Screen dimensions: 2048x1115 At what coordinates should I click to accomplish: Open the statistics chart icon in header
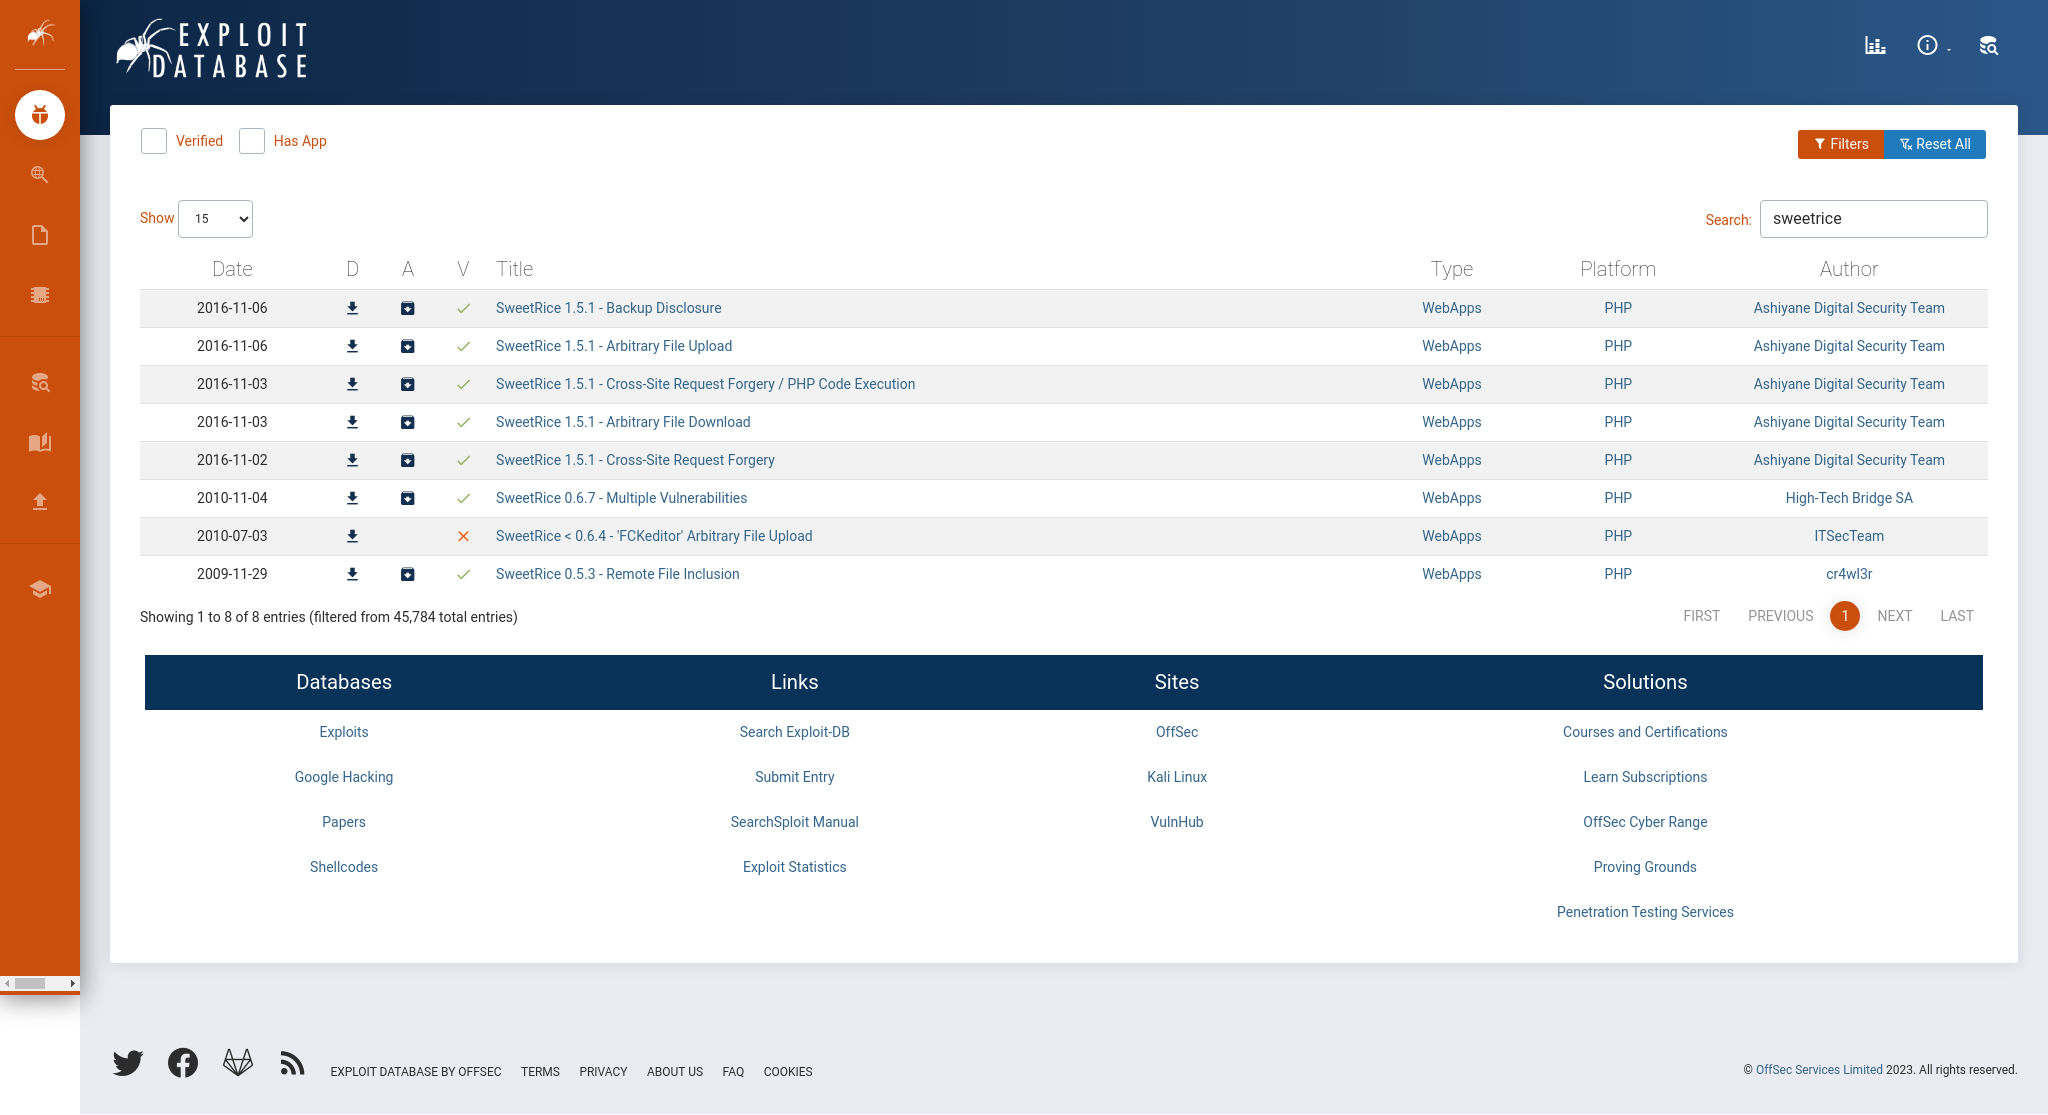(1875, 45)
